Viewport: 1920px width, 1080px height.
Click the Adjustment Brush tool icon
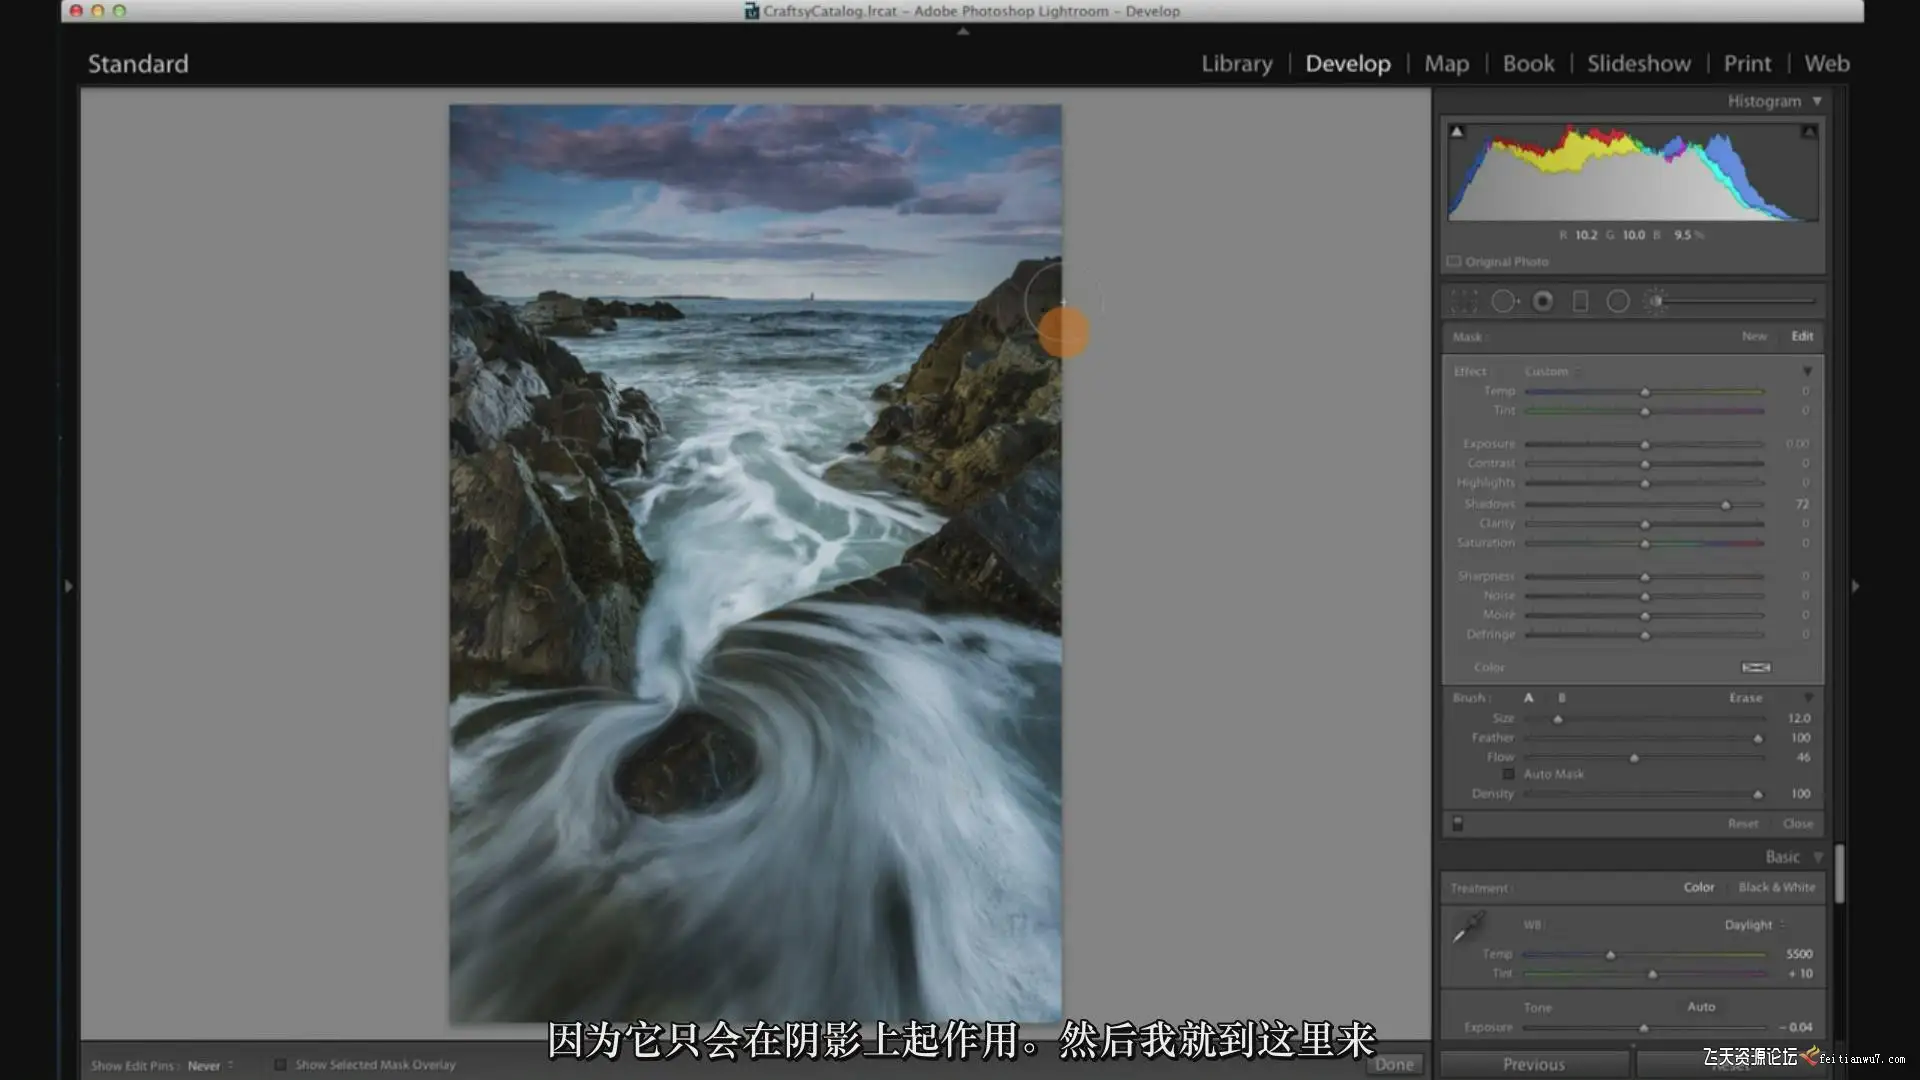1656,301
